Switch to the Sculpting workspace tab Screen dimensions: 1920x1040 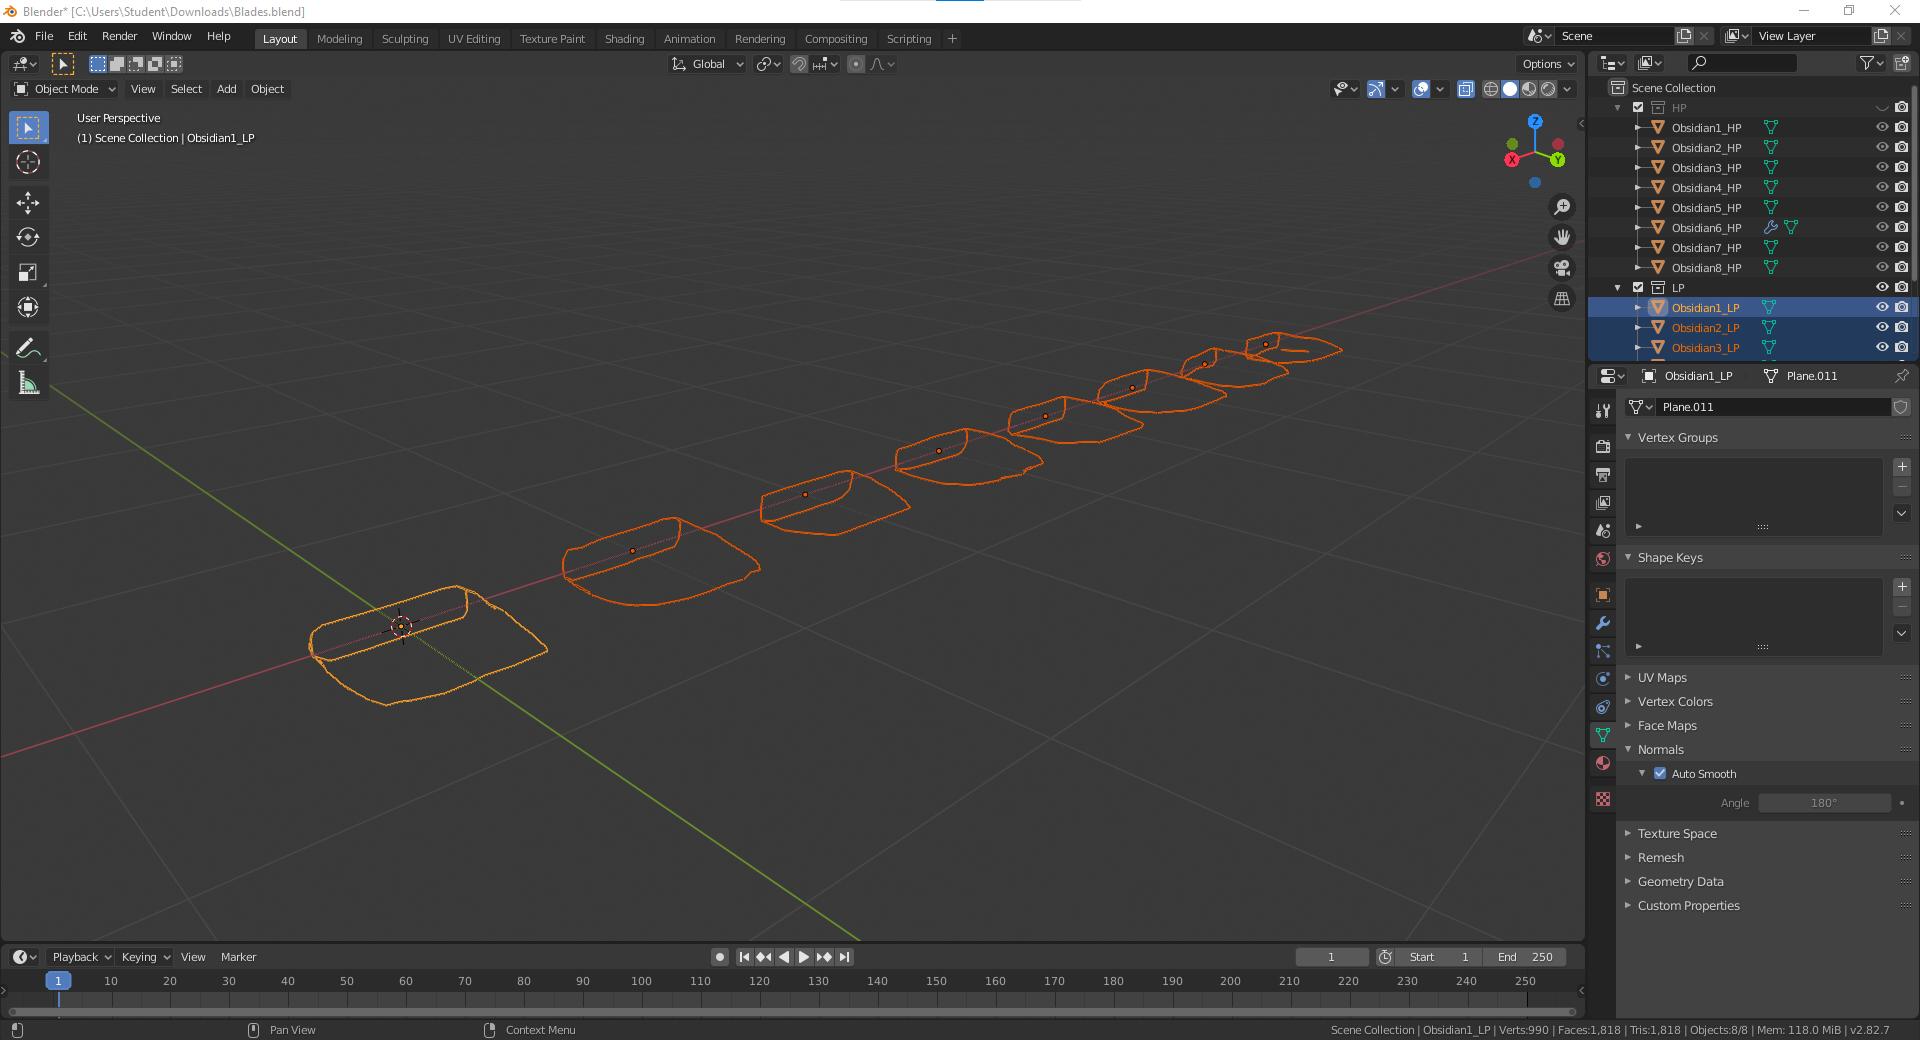pos(405,39)
